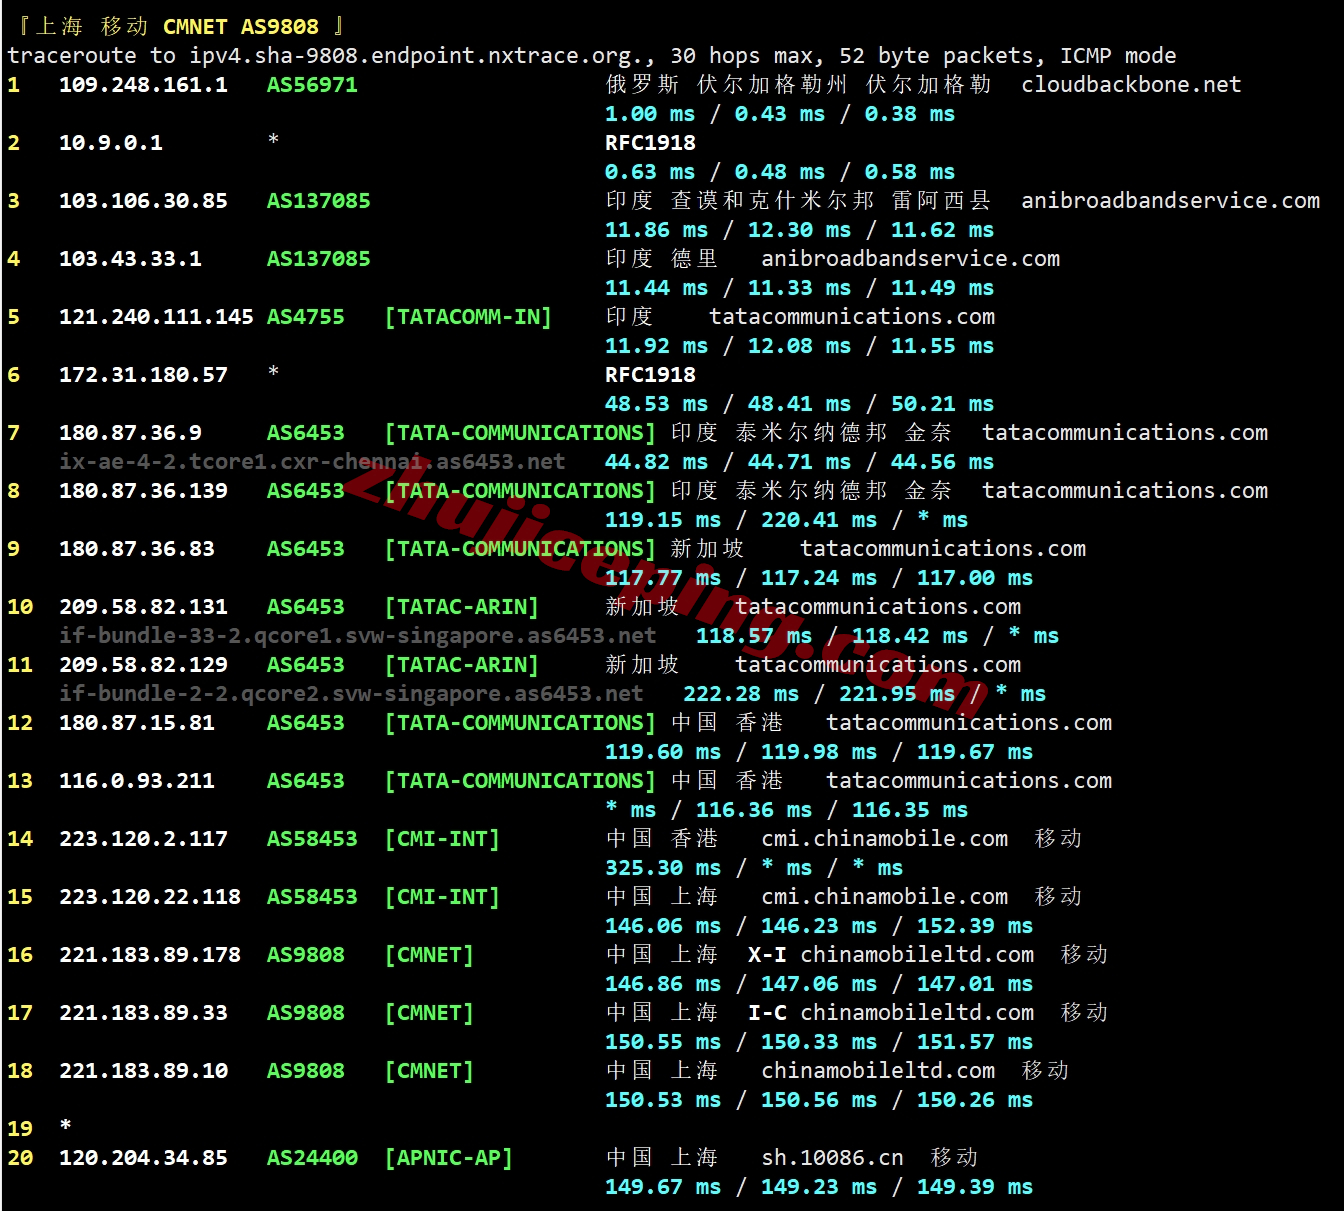The image size is (1344, 1211).
Task: Click tatacommunications.com on hop 5
Action: [852, 317]
